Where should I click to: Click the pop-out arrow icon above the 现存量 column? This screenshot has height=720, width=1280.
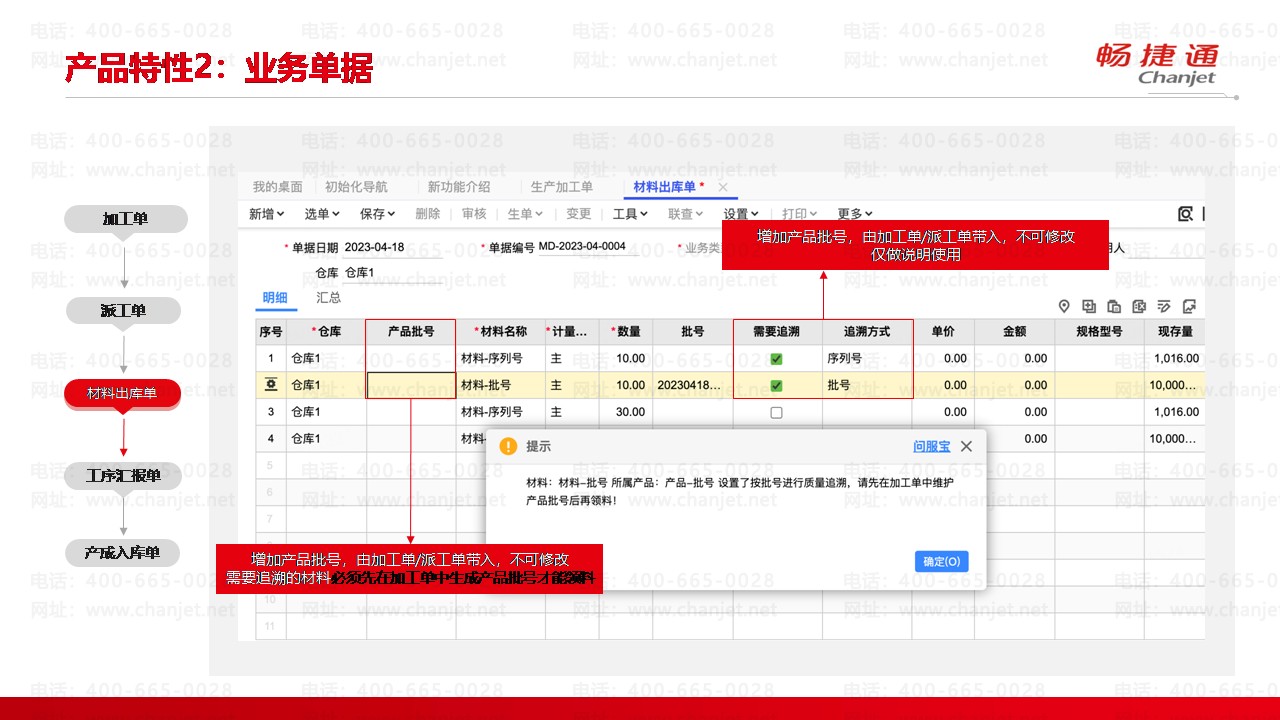coord(1189,307)
